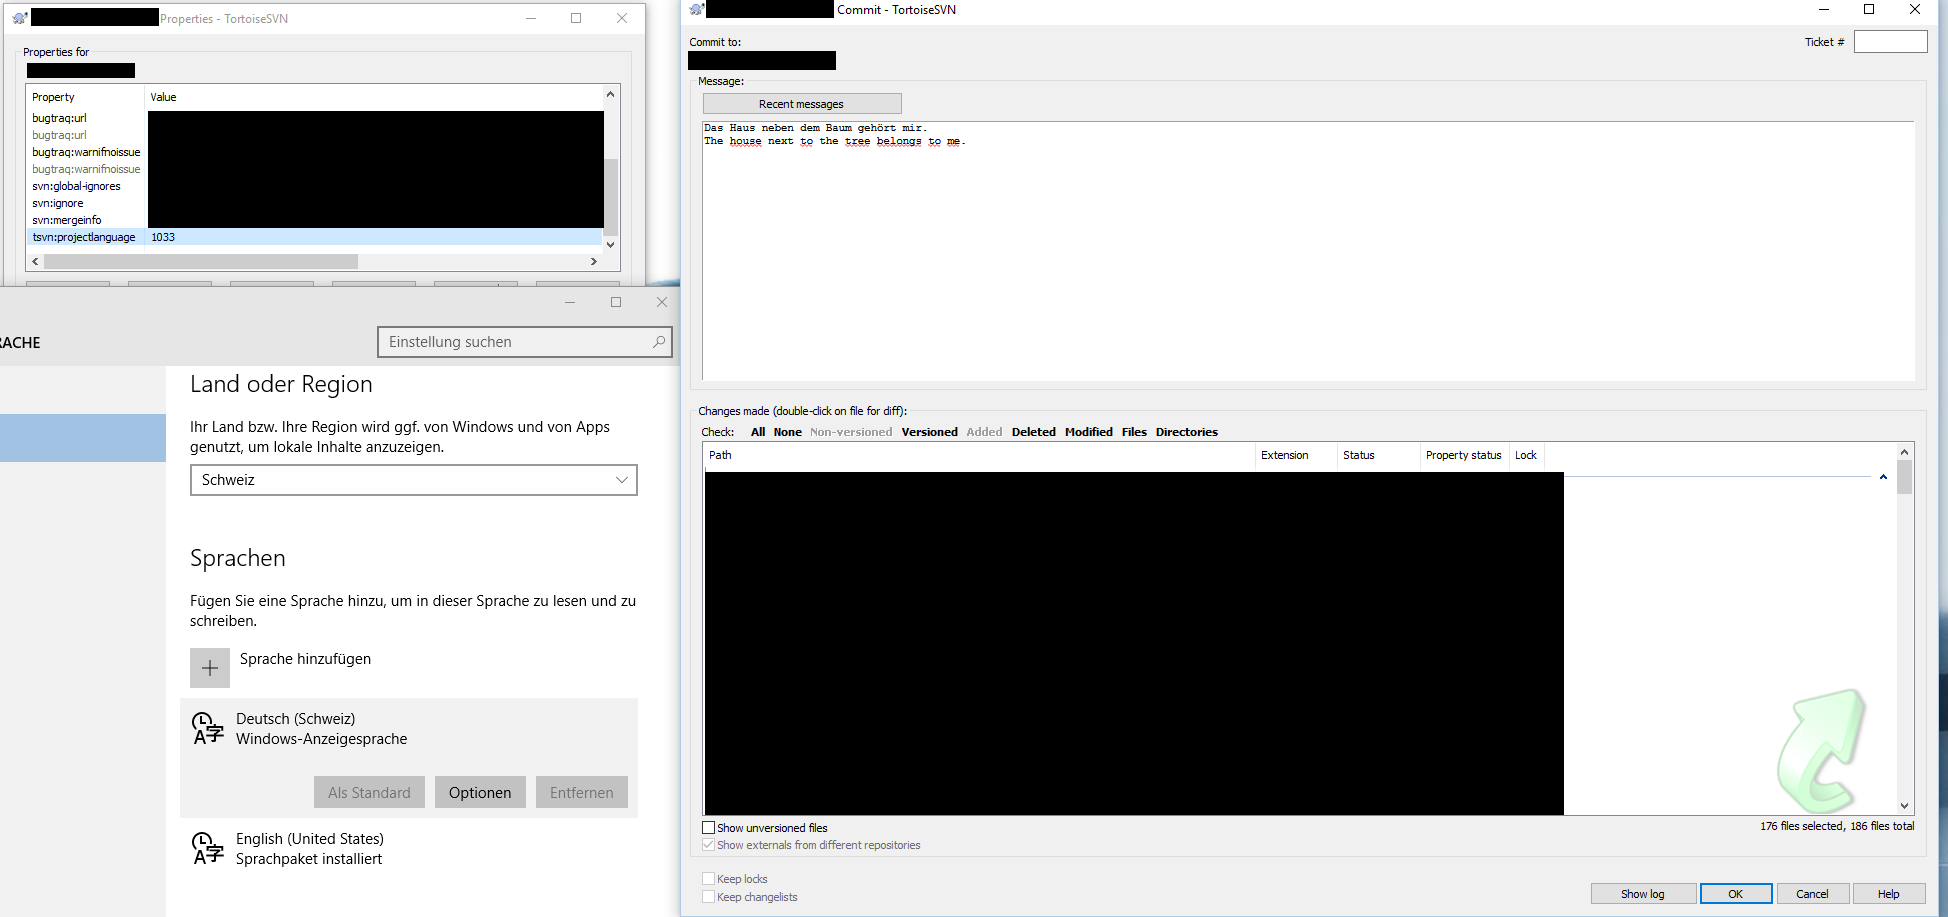
Task: Check Directories filter link
Action: (1187, 432)
